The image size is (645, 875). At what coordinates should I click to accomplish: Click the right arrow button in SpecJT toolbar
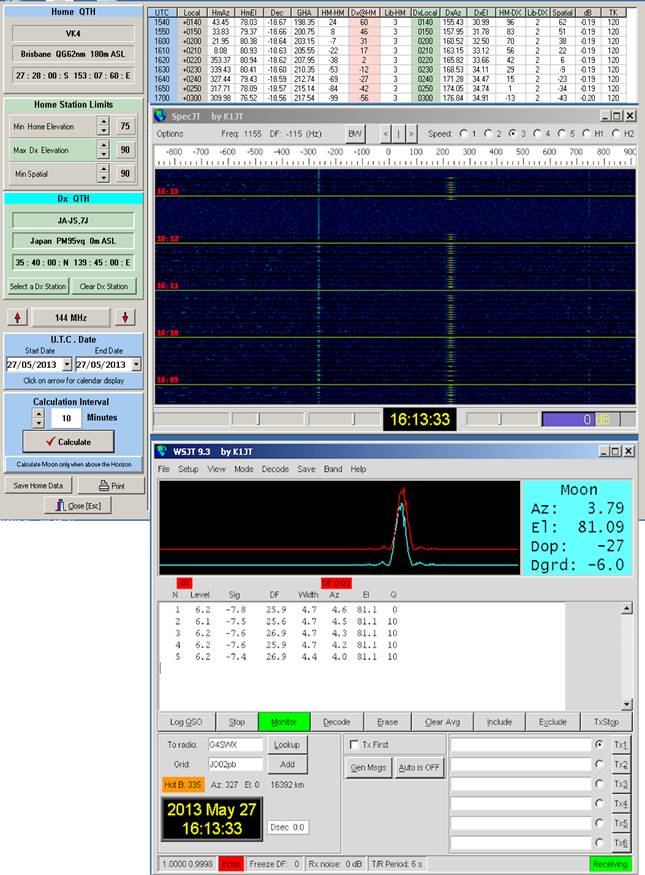tap(412, 133)
